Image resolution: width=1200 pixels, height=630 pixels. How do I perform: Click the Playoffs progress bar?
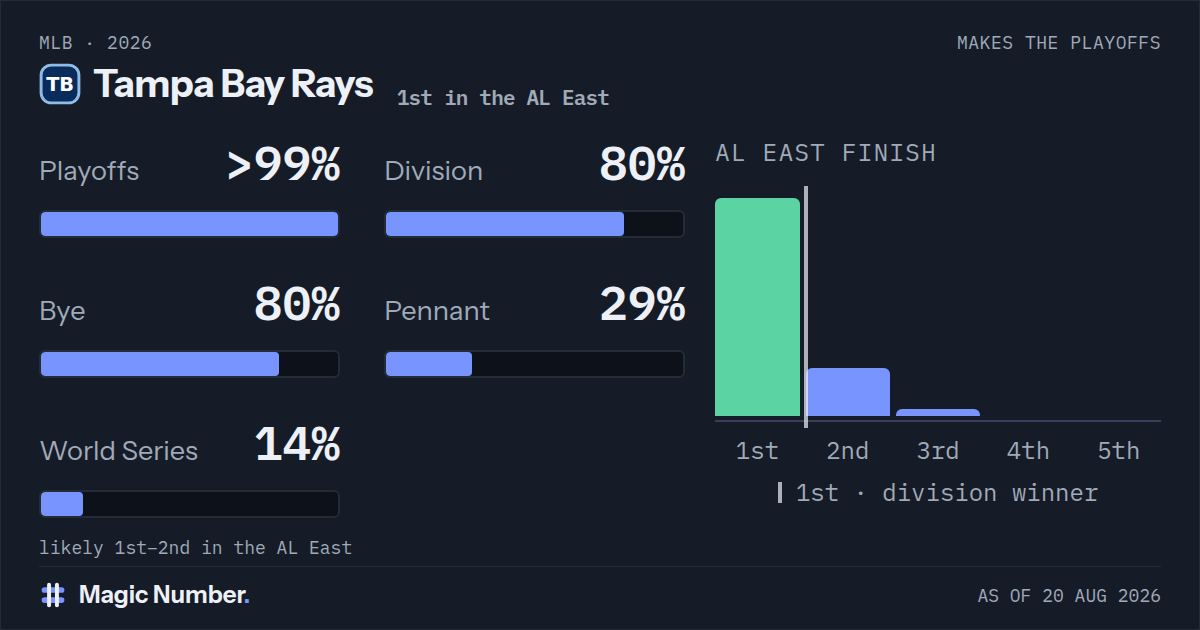point(189,224)
